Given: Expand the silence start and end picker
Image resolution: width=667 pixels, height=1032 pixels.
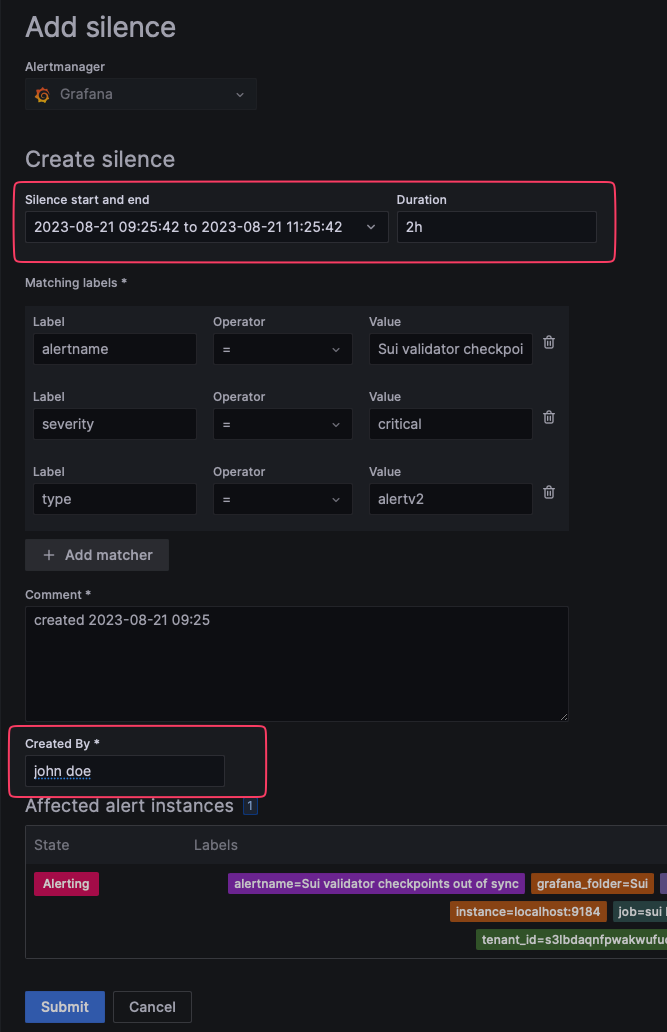Looking at the screenshot, I should click(x=371, y=227).
